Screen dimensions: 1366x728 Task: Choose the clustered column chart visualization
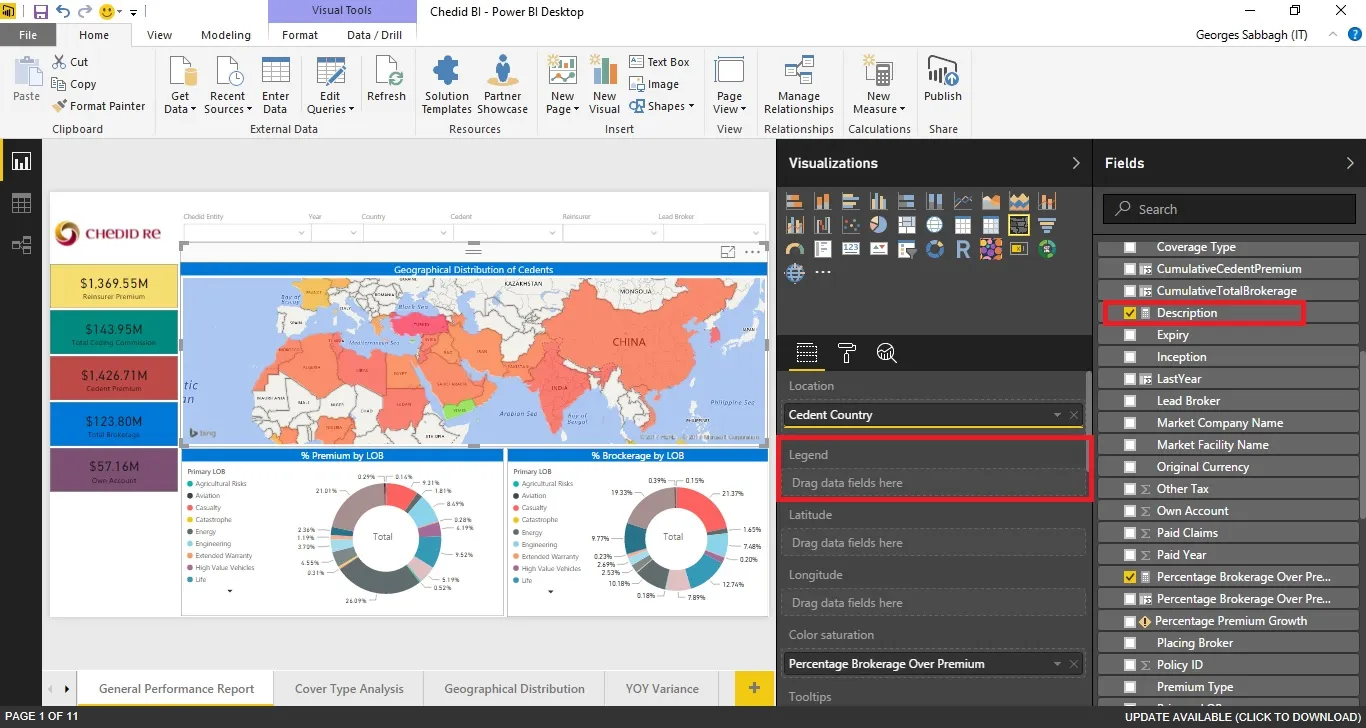[x=879, y=201]
